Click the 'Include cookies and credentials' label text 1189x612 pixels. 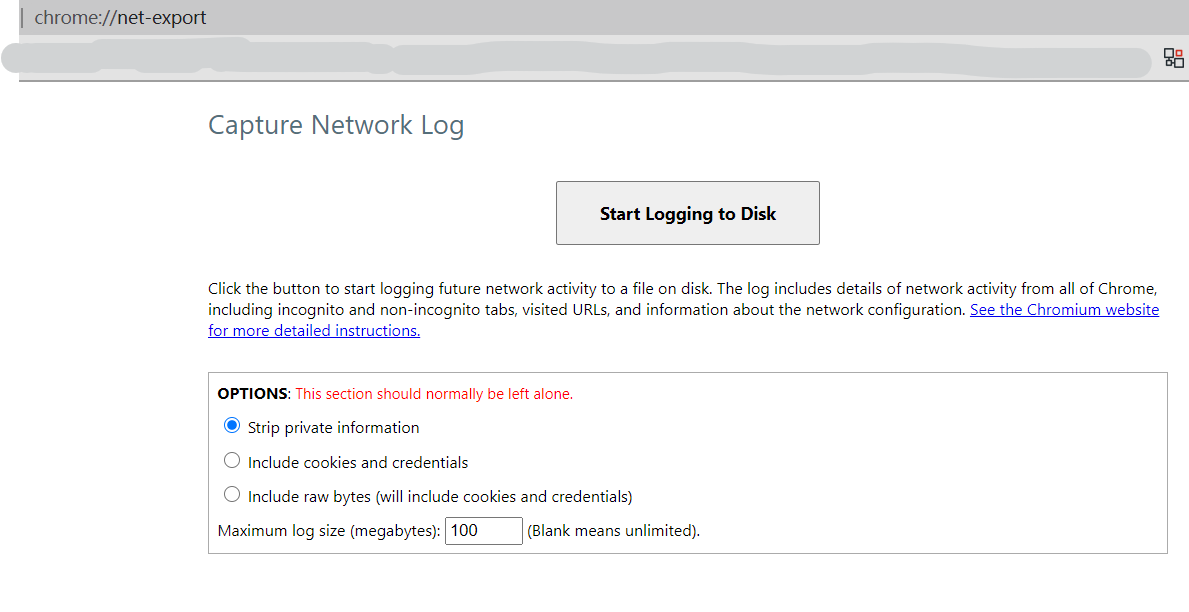(x=358, y=463)
